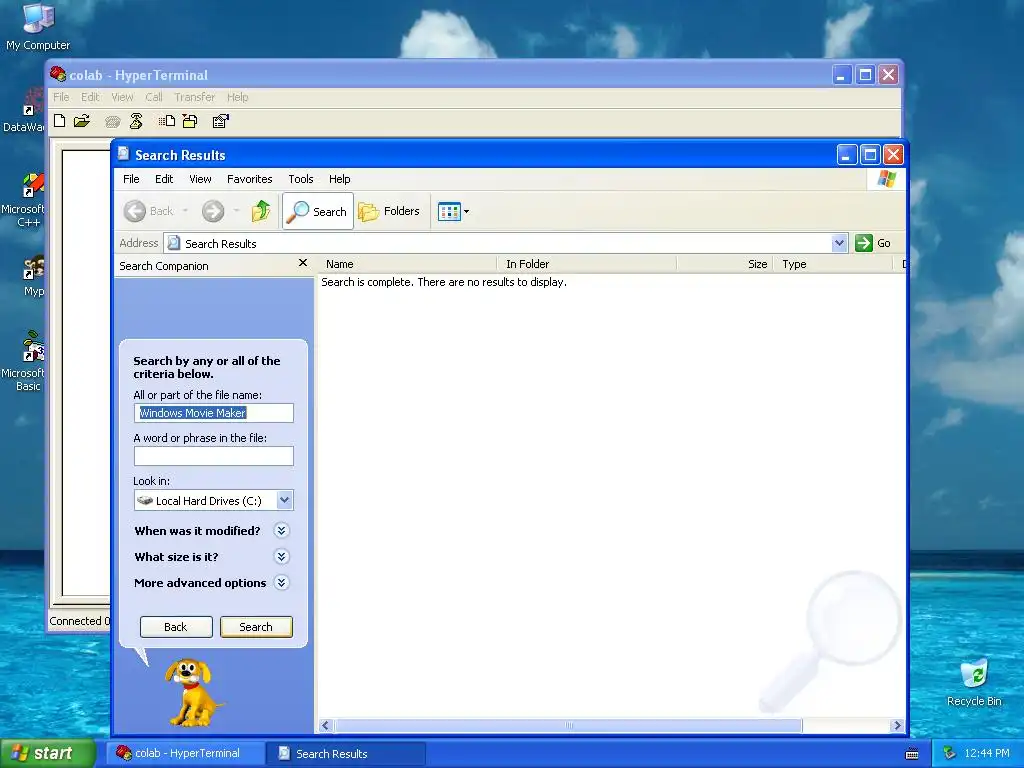This screenshot has width=1024, height=768.
Task: Click Open folder icon in HyperTerminal toolbar
Action: coord(82,121)
